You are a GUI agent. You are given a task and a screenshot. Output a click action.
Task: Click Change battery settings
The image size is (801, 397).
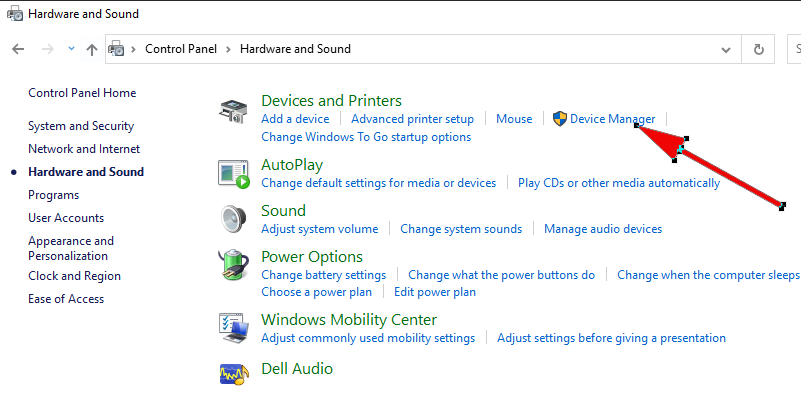pos(324,275)
